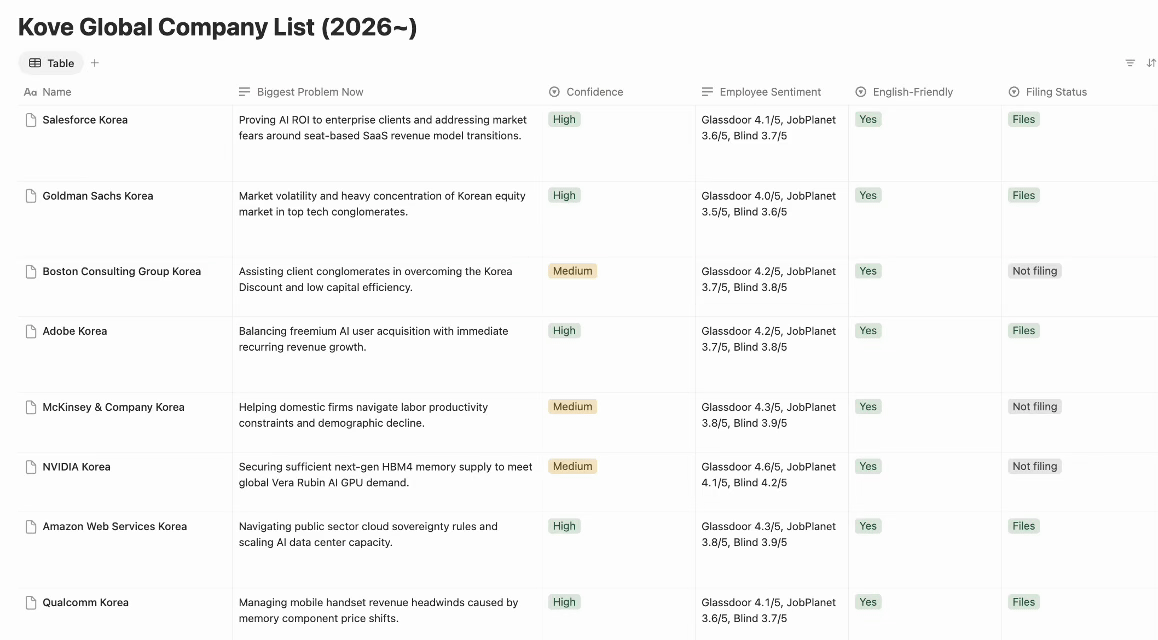
Task: Click the Qualcomm Korea document icon
Action: tap(31, 603)
